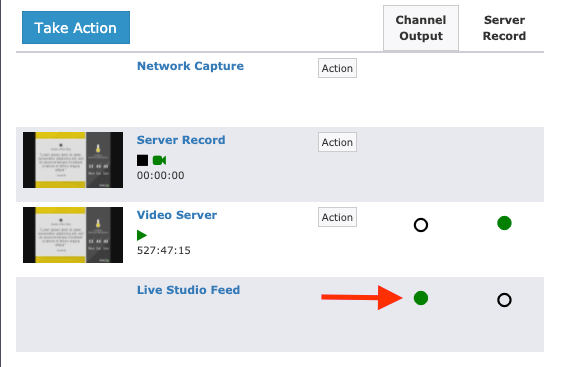Image resolution: width=564 pixels, height=367 pixels.
Task: Click the Server Record preview thumbnail
Action: tap(73, 160)
